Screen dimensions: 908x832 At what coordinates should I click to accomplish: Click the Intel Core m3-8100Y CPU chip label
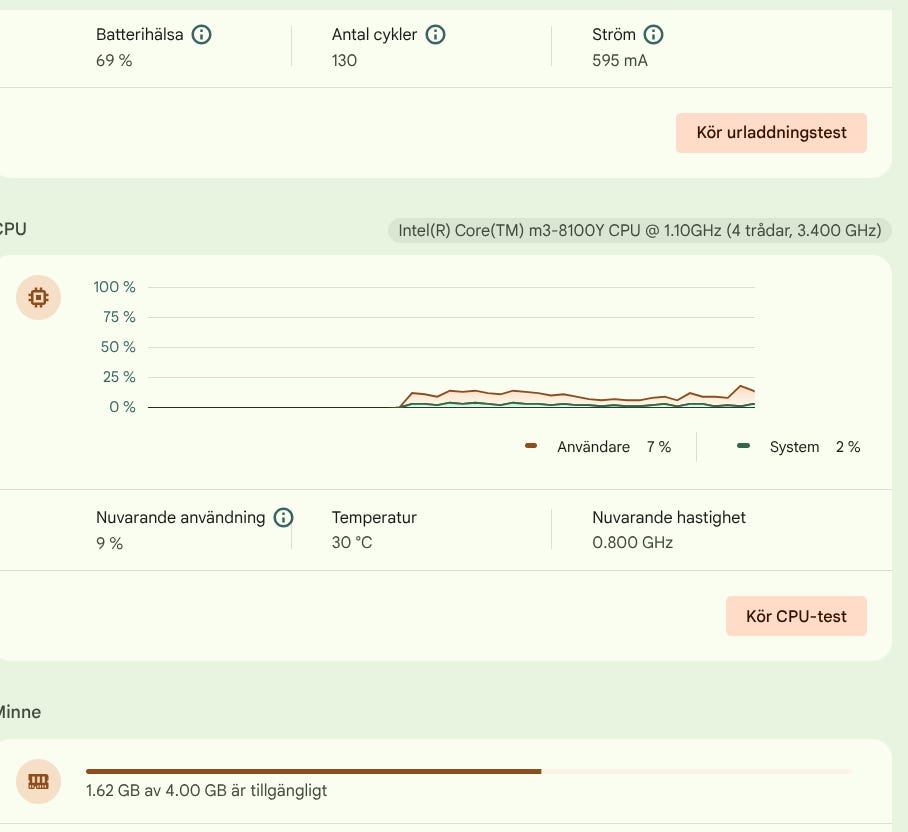639,230
